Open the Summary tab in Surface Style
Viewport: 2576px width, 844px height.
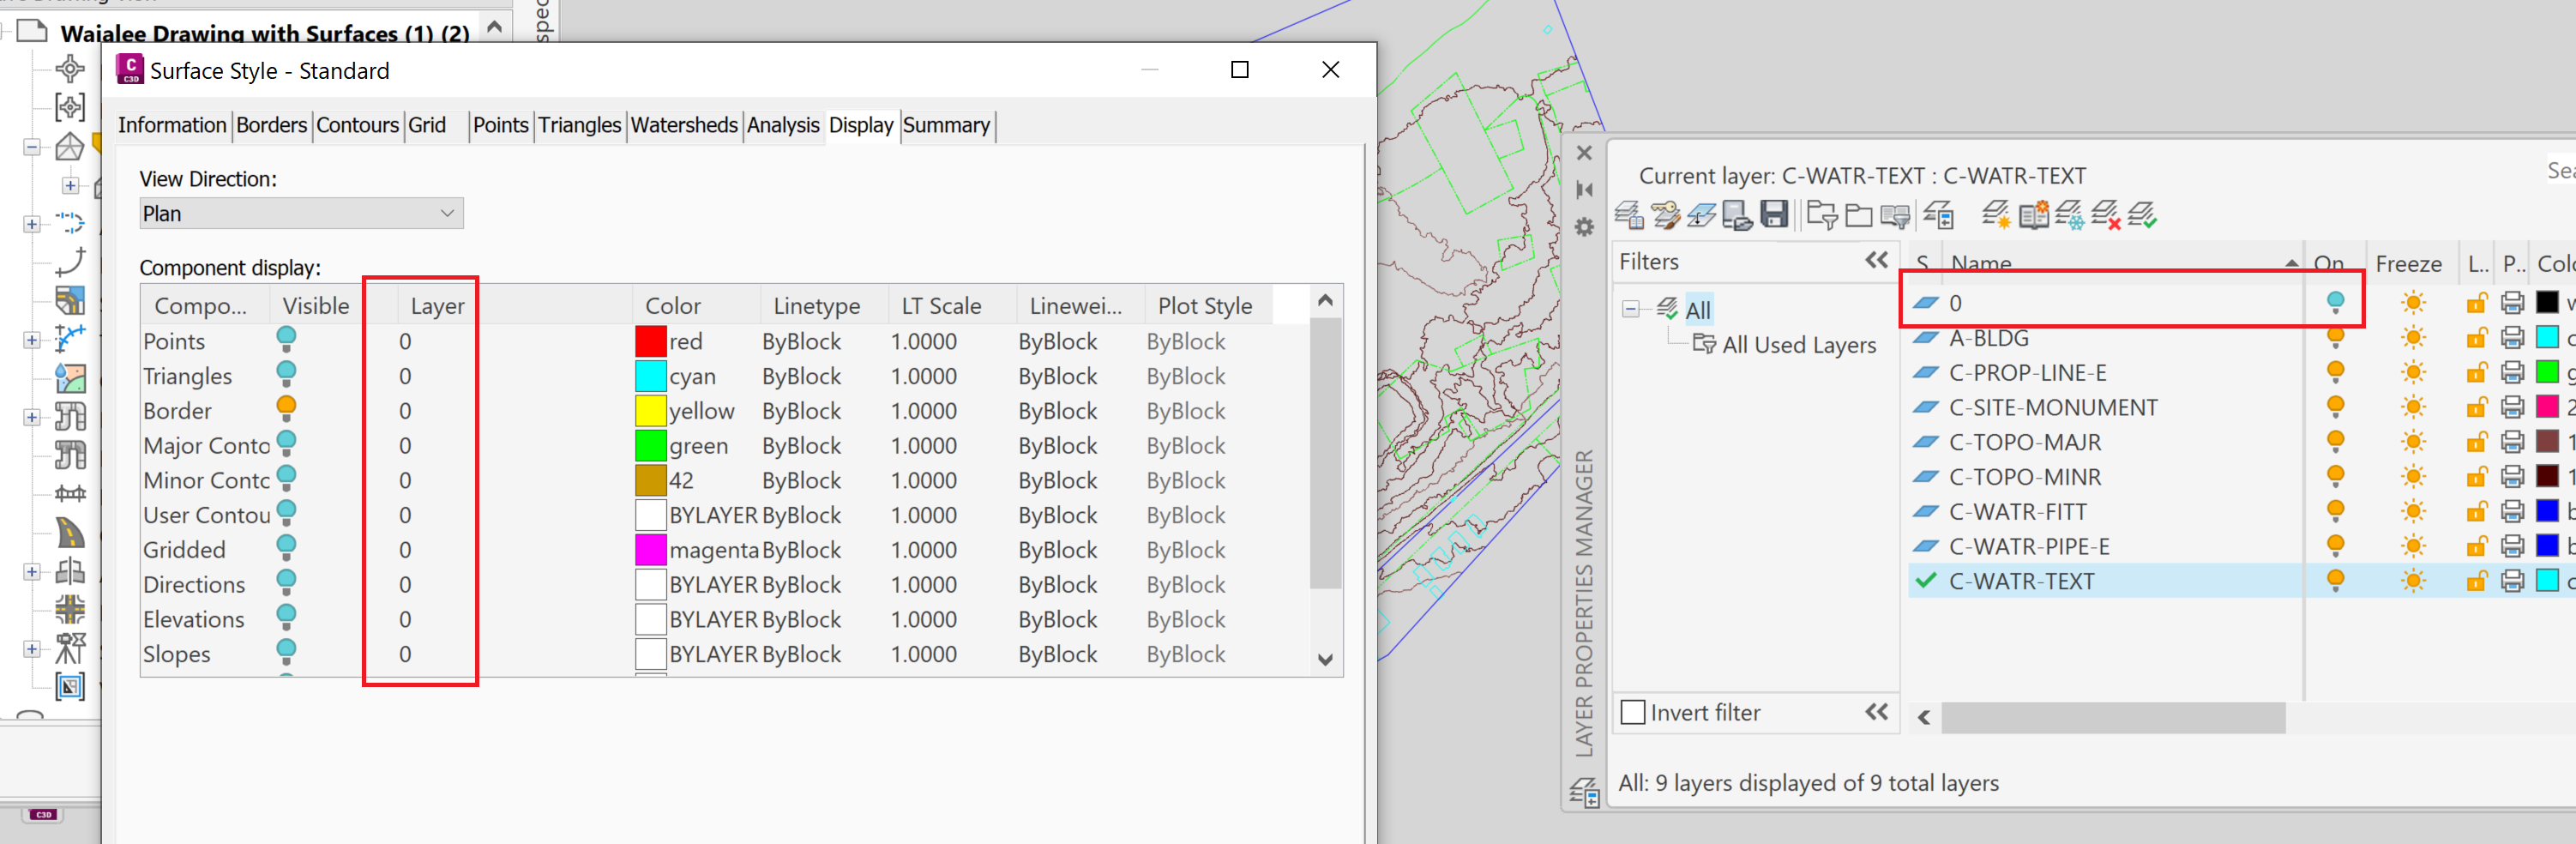click(946, 125)
